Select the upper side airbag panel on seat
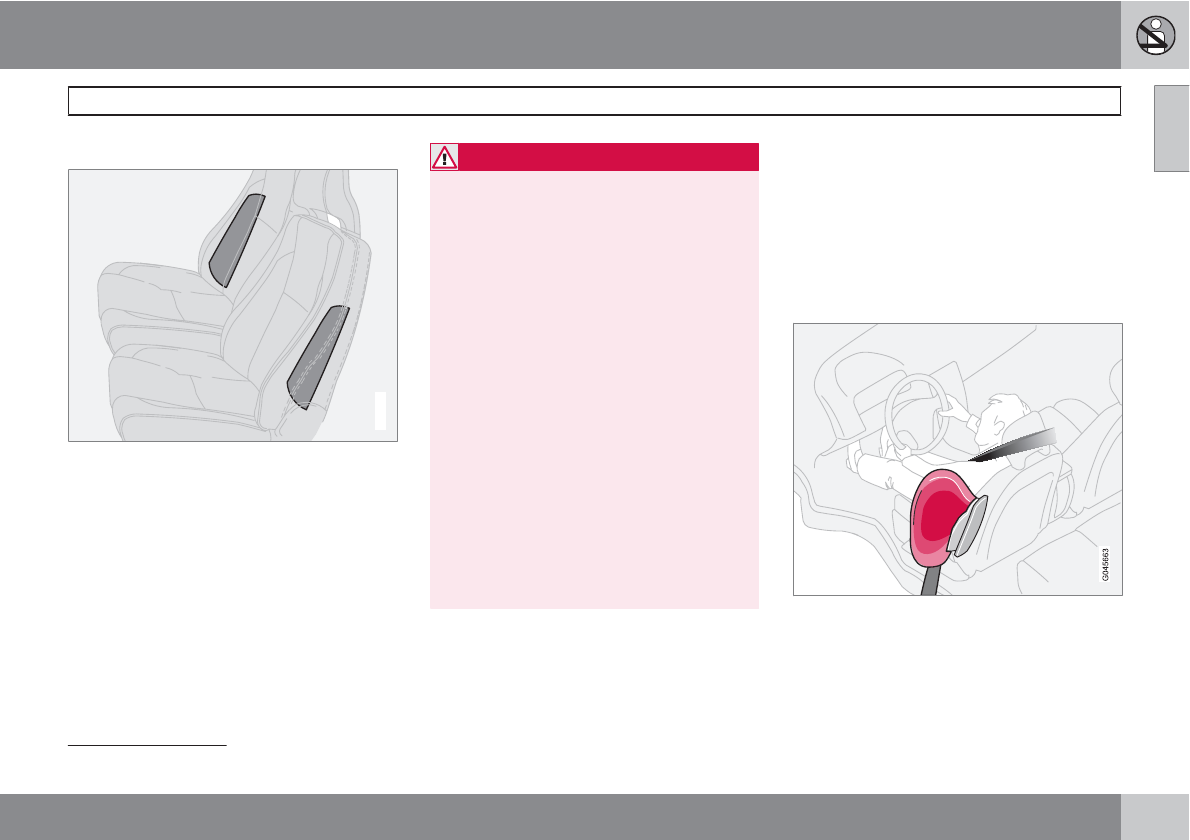The width and height of the screenshot is (1190, 840). coord(237,239)
